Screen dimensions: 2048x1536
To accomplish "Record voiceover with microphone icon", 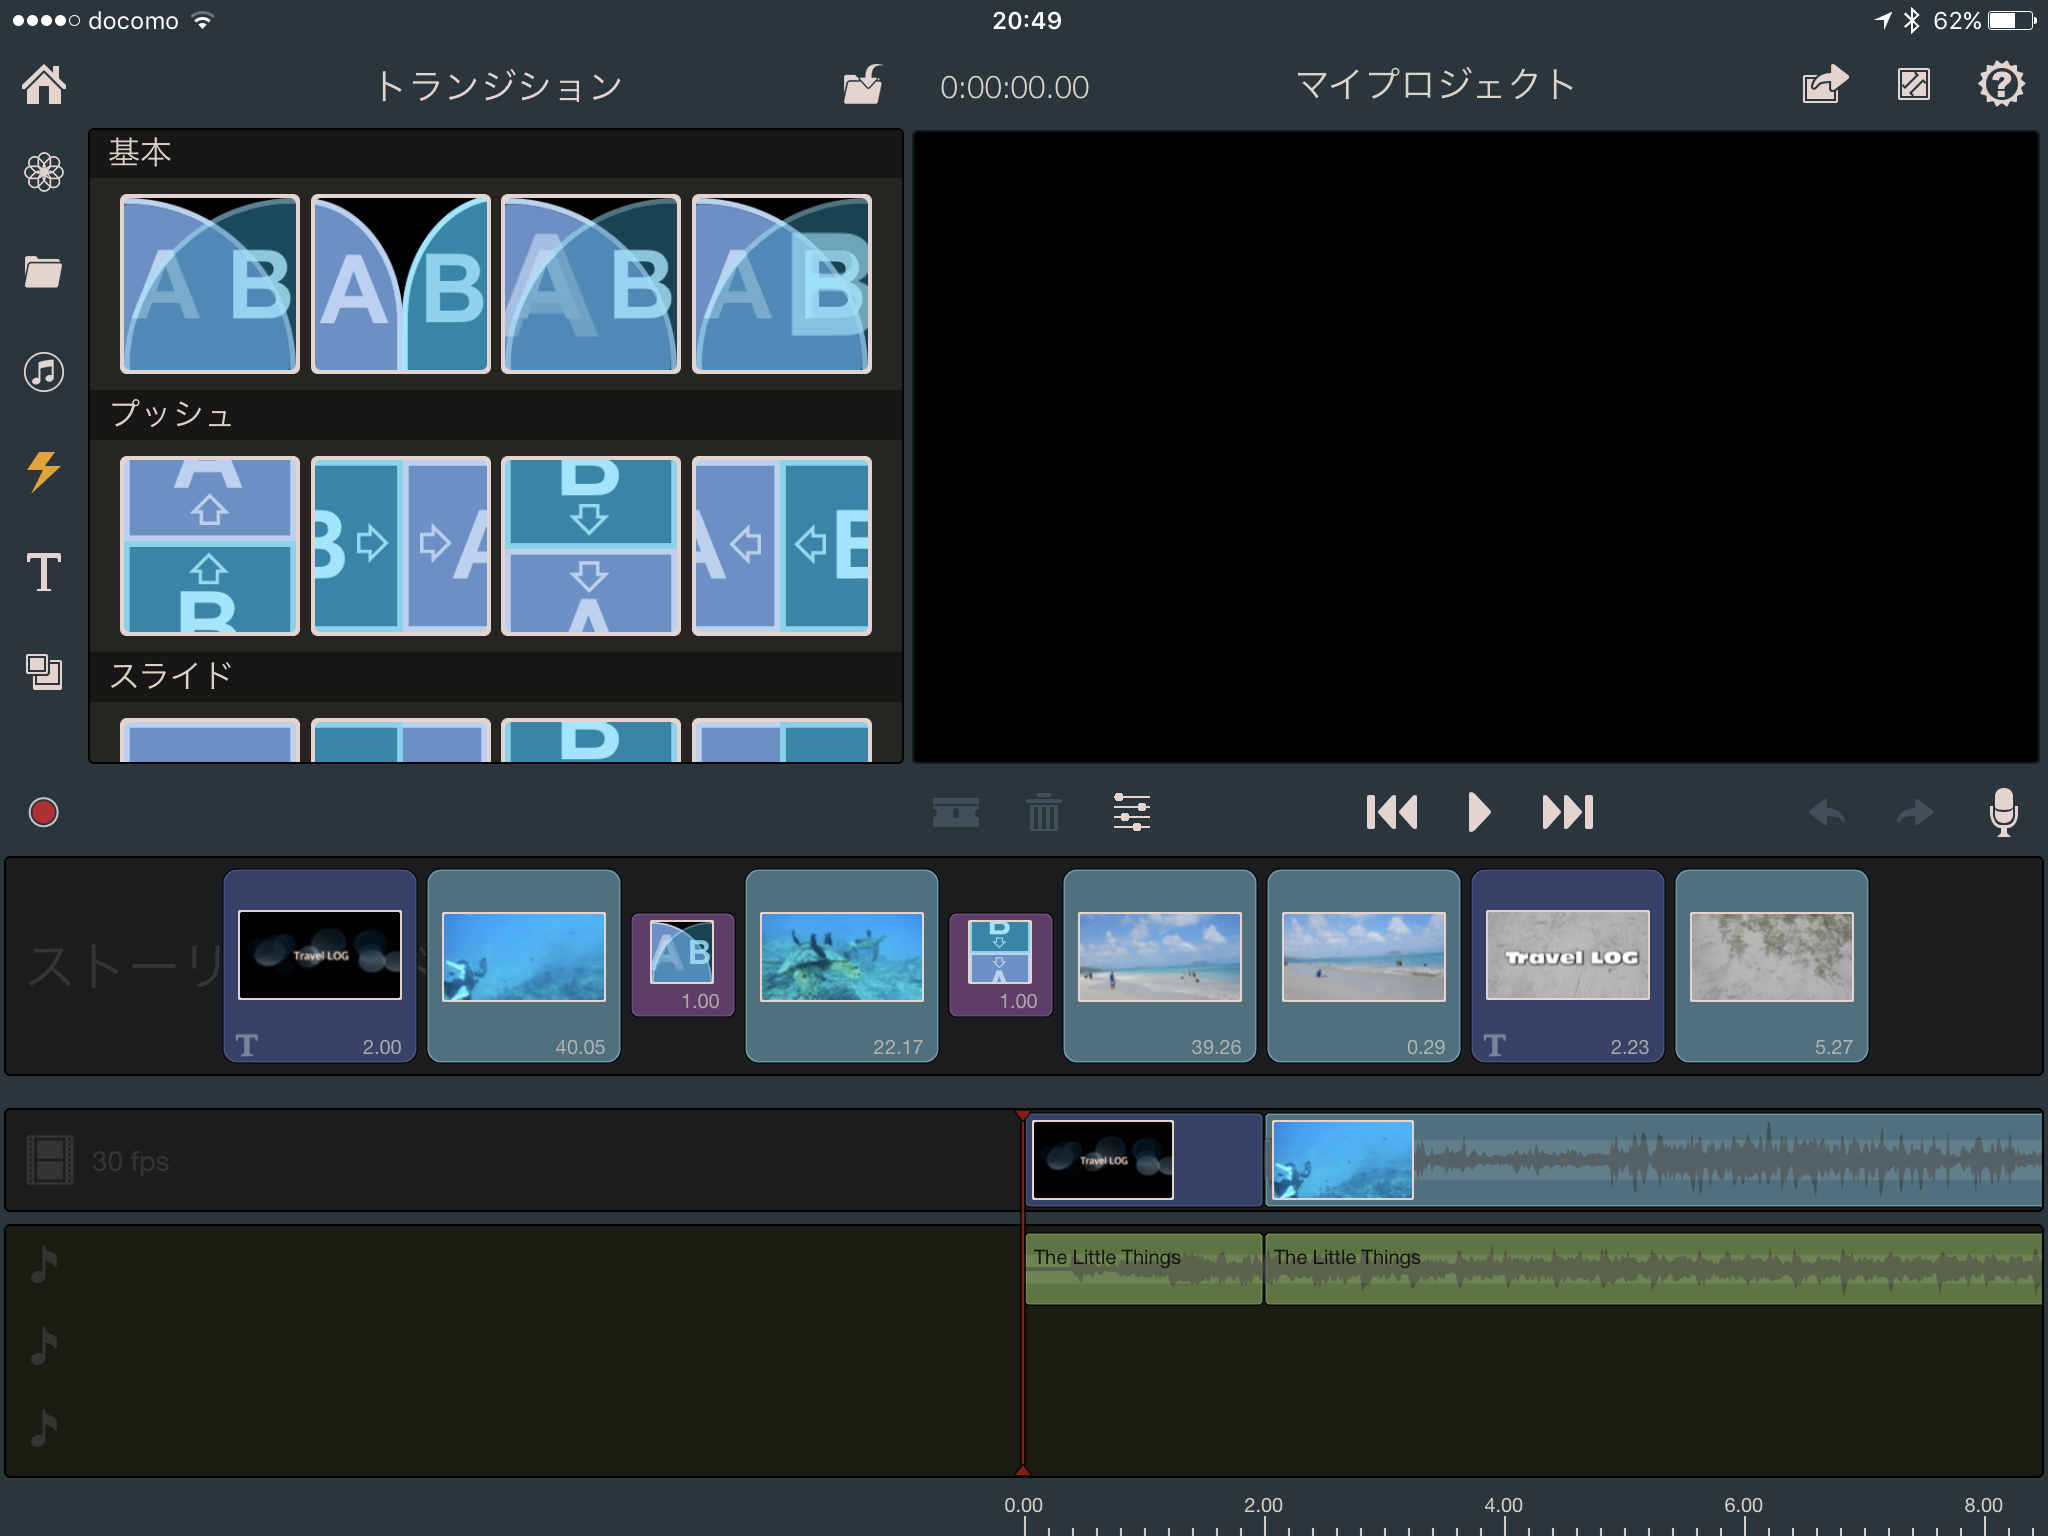I will 2003,812.
